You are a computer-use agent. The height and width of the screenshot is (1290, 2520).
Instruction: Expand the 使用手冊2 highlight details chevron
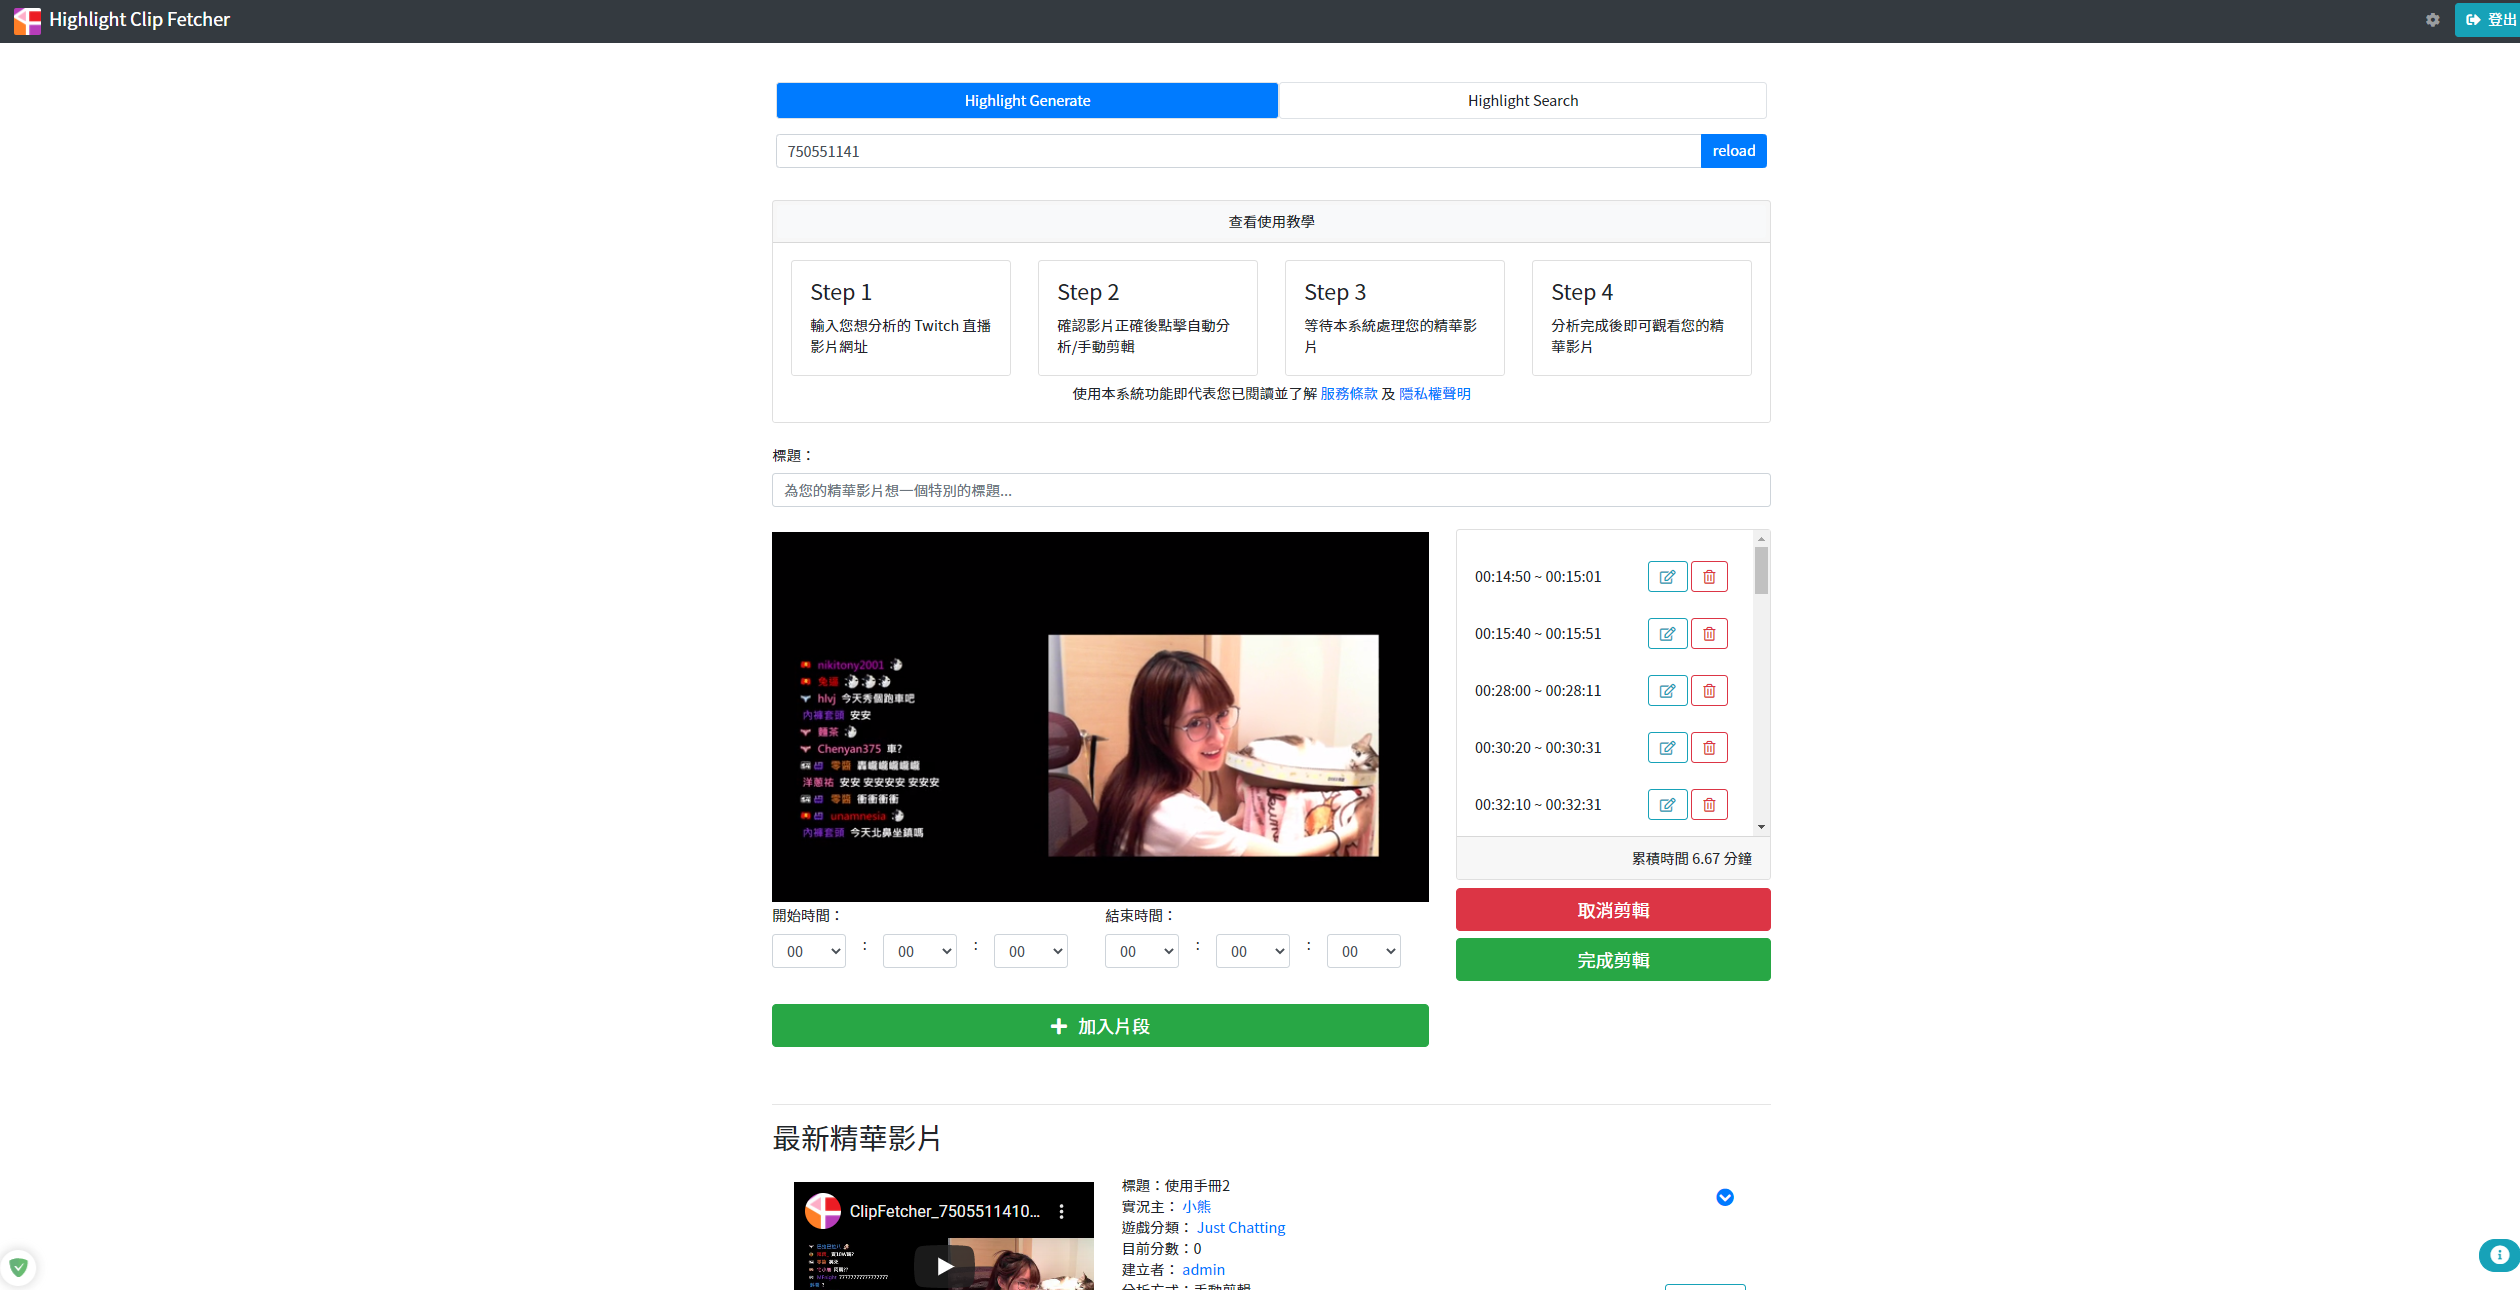pyautogui.click(x=1724, y=1197)
